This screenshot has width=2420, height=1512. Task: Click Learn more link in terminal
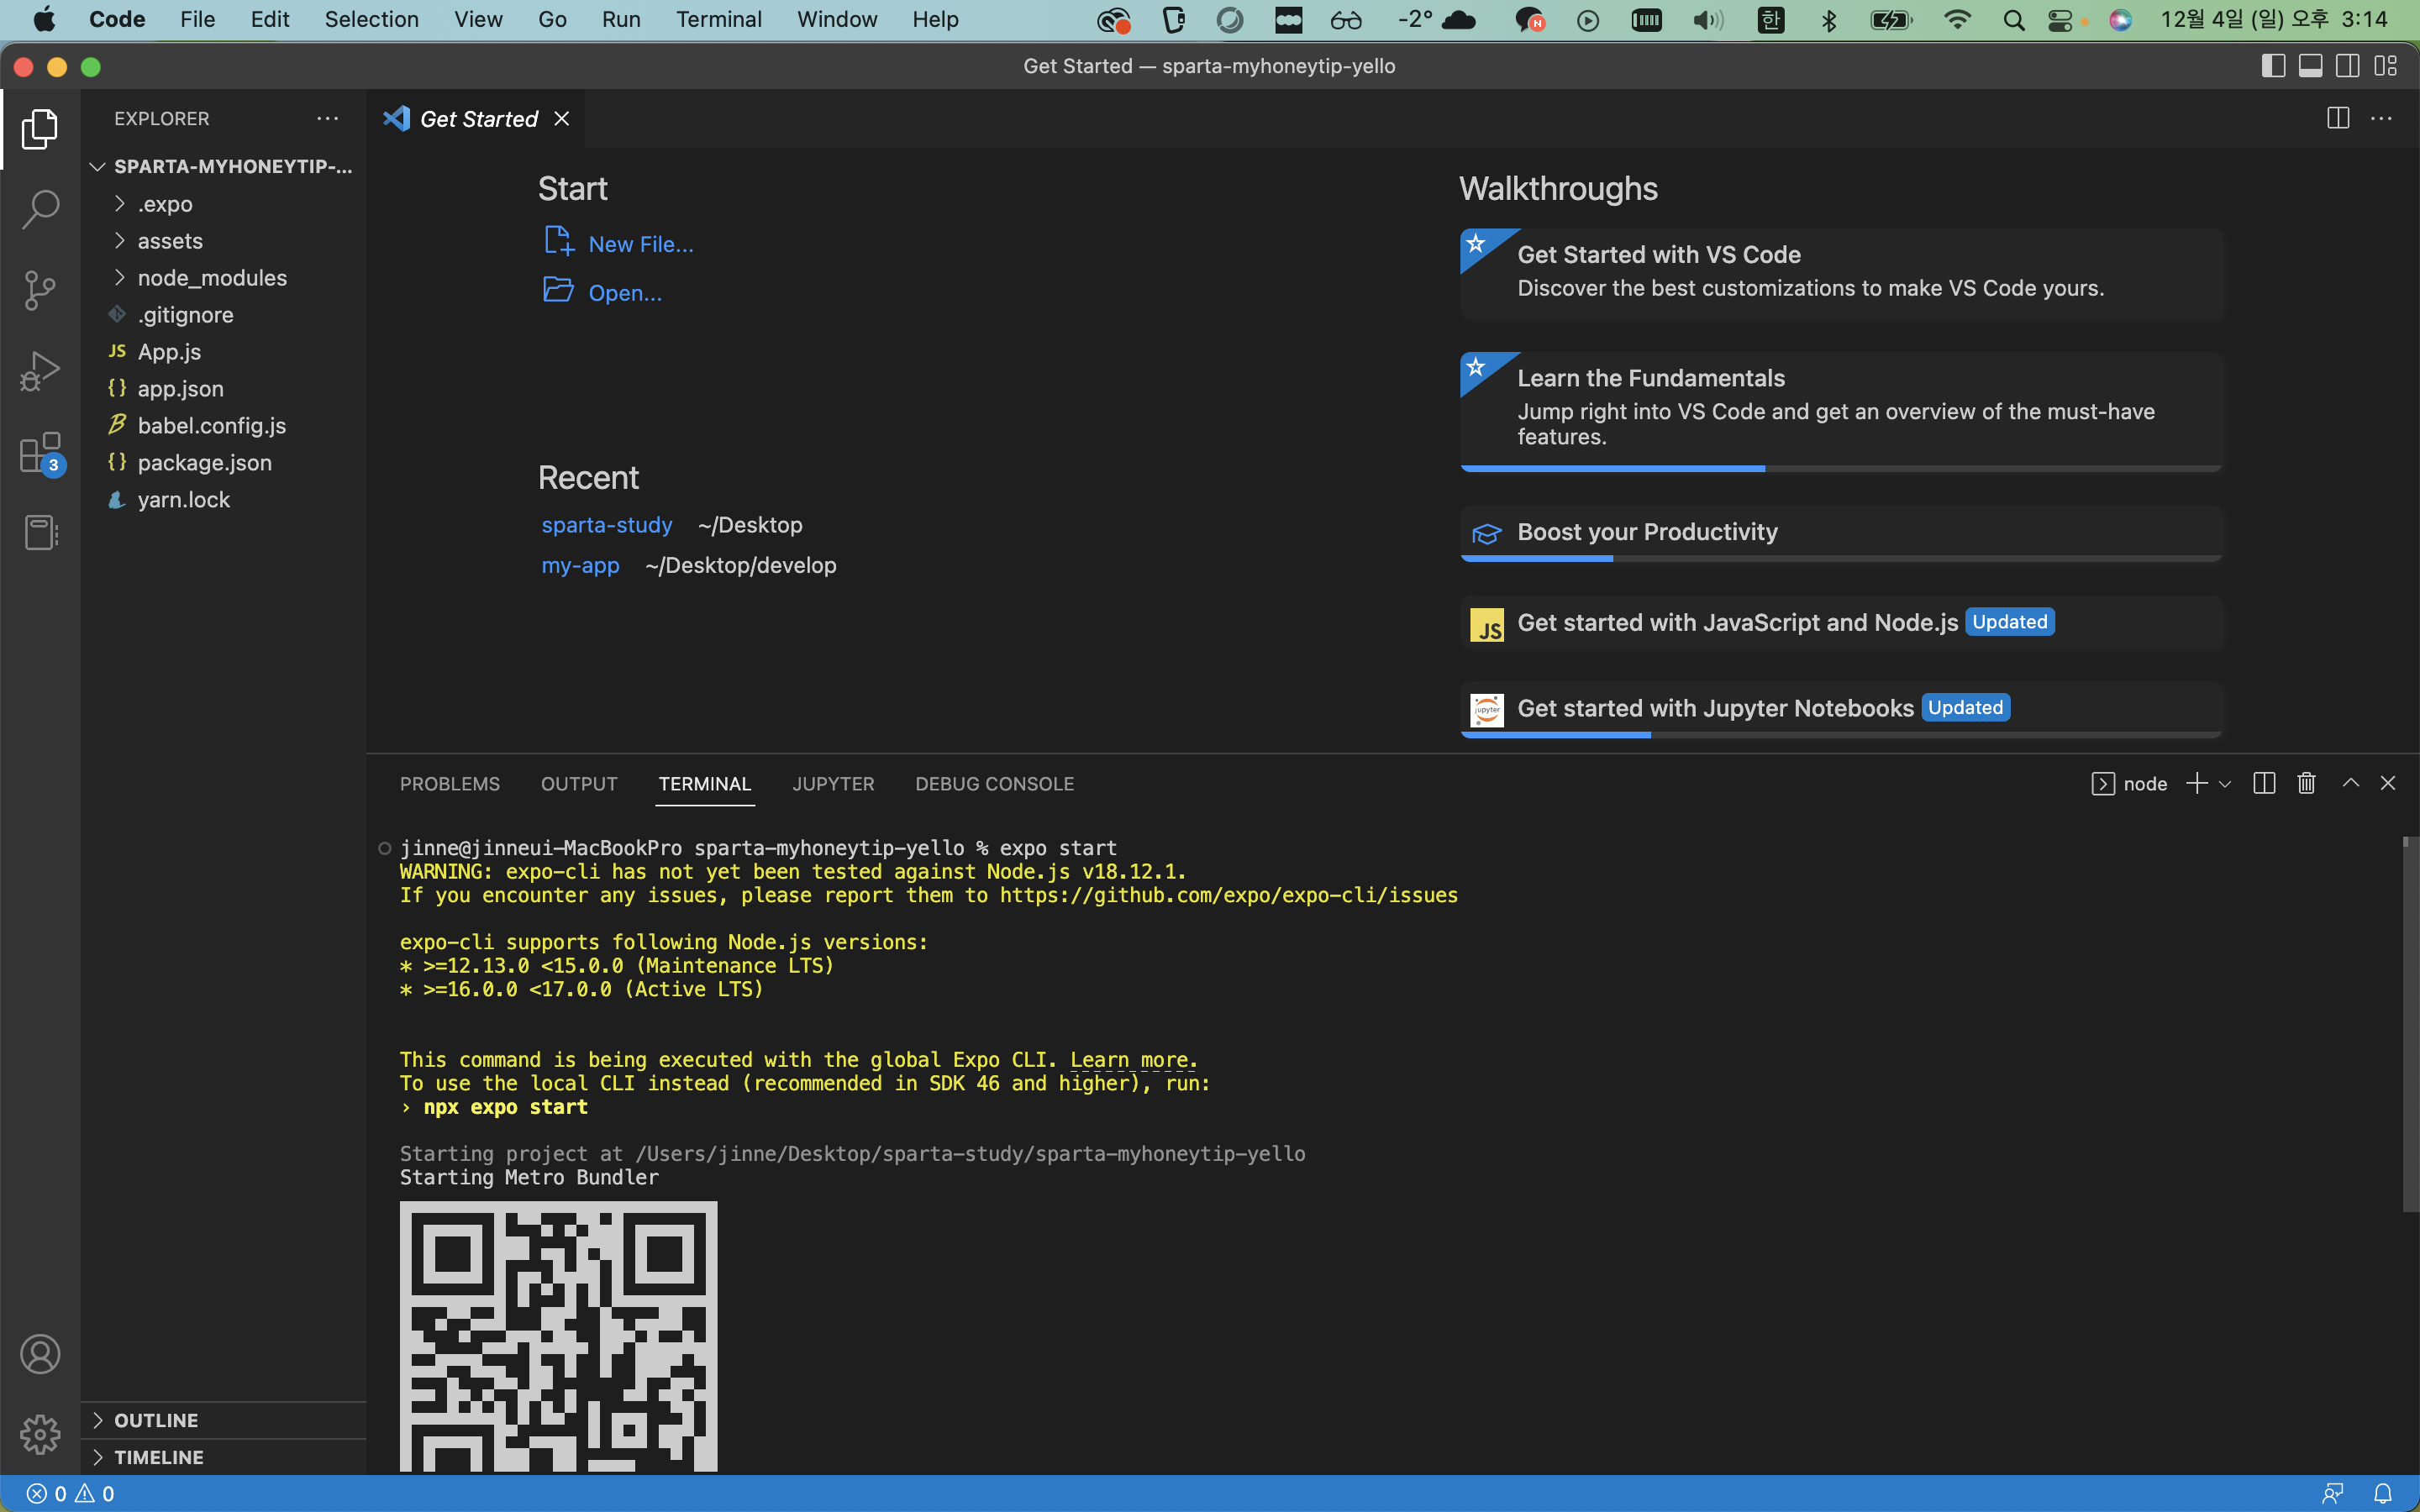pyautogui.click(x=1133, y=1060)
